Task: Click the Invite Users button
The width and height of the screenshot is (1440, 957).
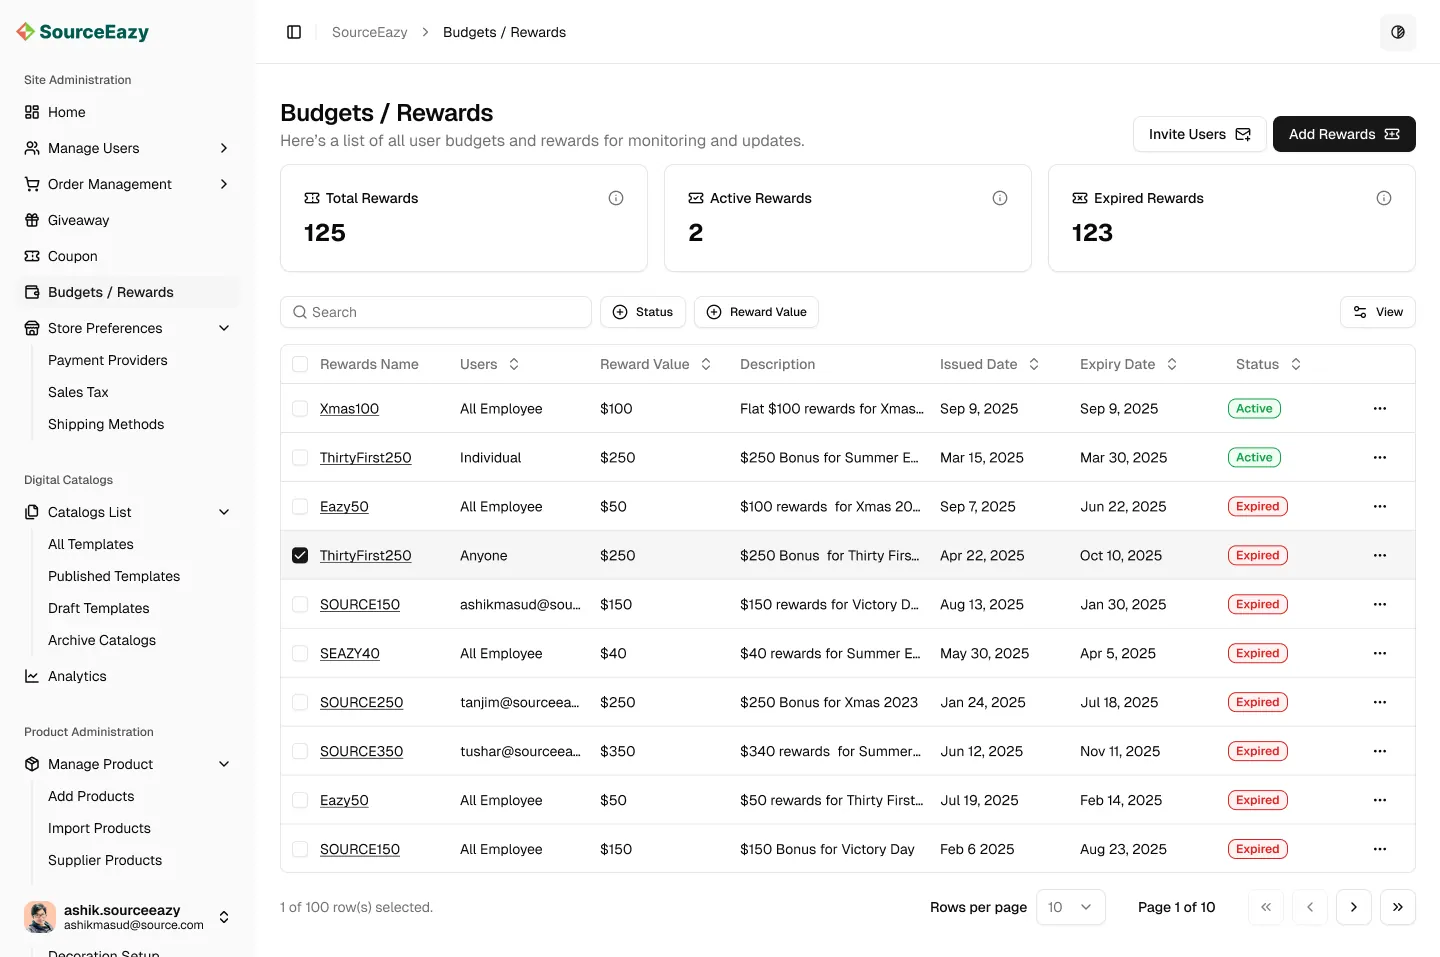Action: point(1200,134)
